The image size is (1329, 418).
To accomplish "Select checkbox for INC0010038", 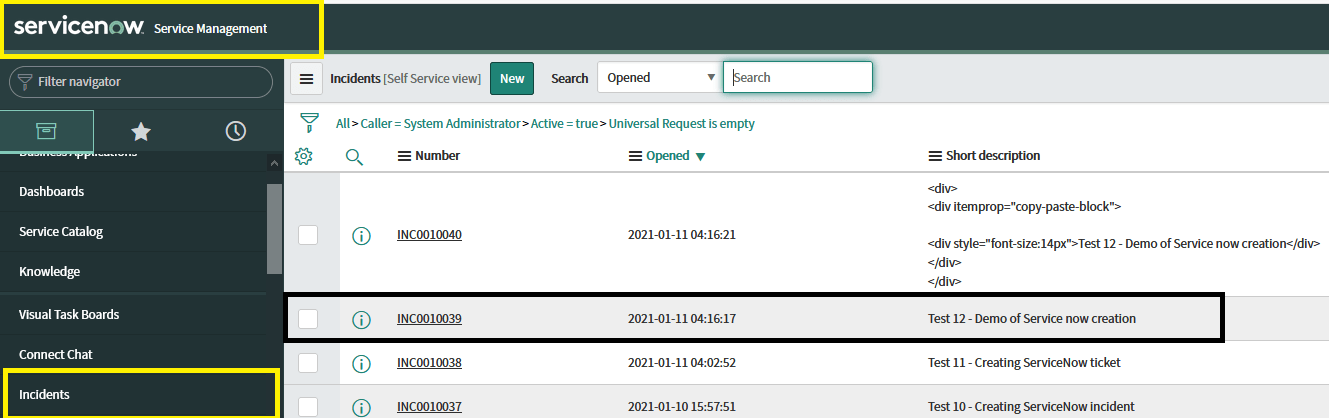I will [308, 362].
